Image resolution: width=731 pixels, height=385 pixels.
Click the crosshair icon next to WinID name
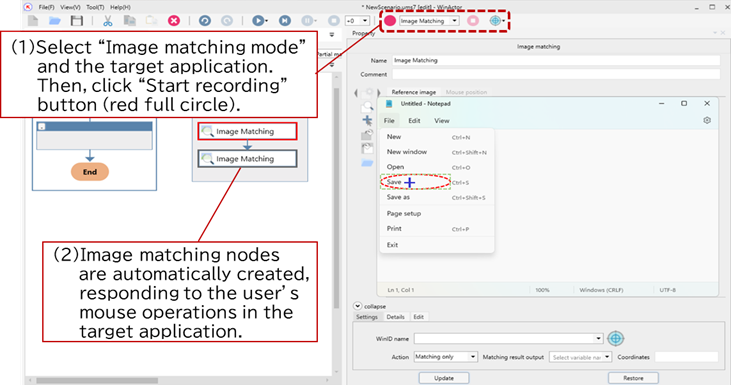[616, 338]
